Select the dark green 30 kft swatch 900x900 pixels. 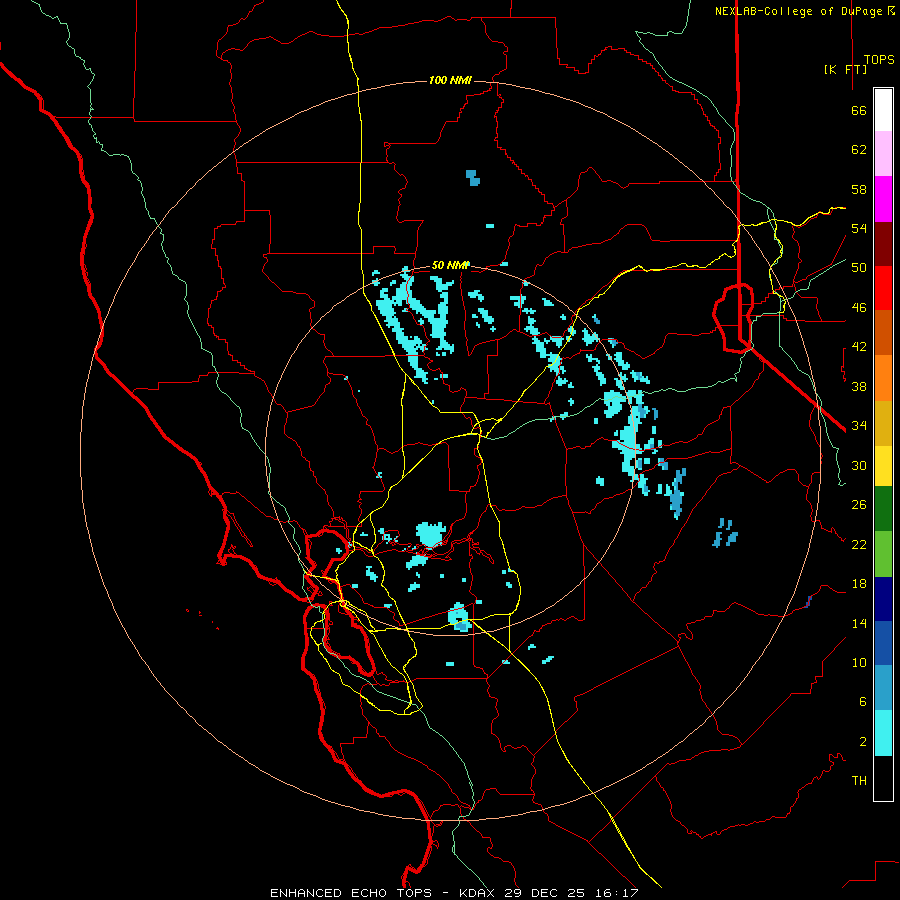883,509
